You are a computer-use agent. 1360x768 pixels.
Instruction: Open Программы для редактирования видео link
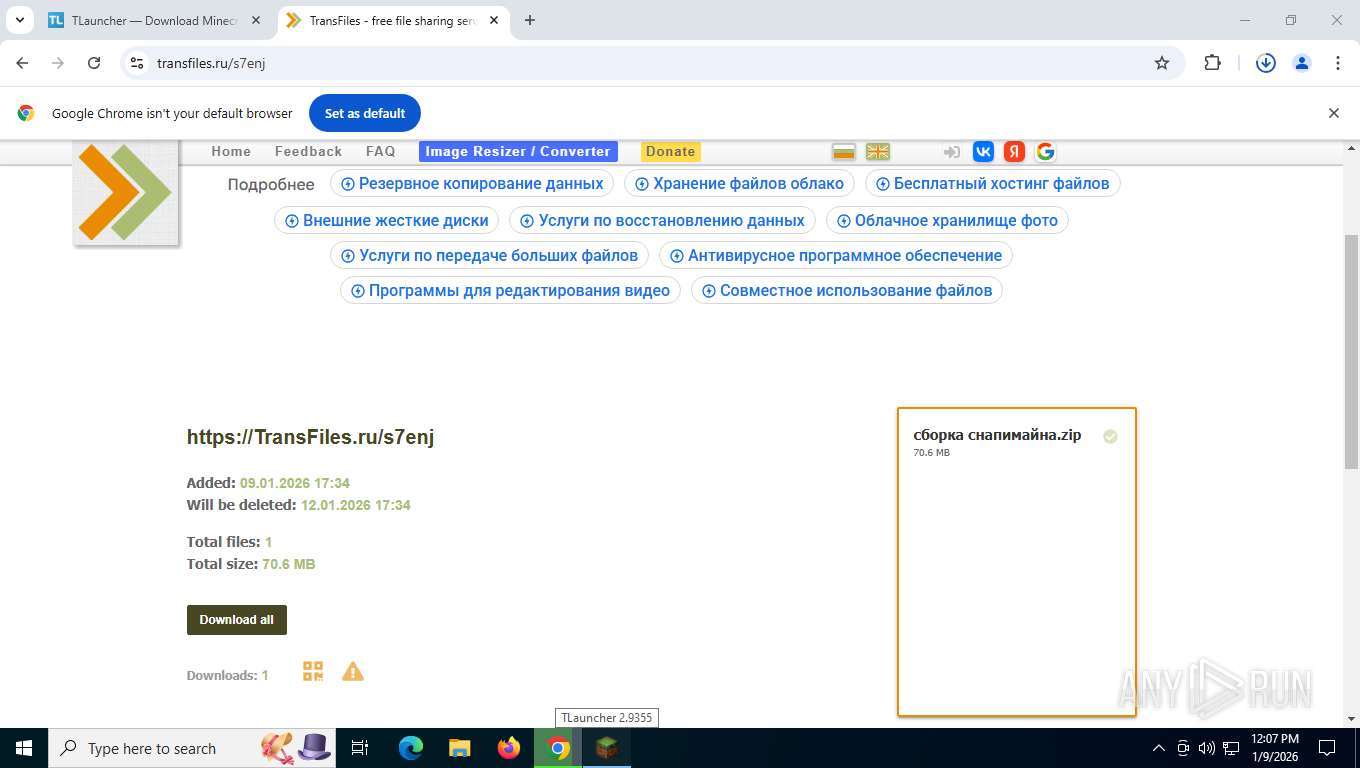tap(511, 291)
